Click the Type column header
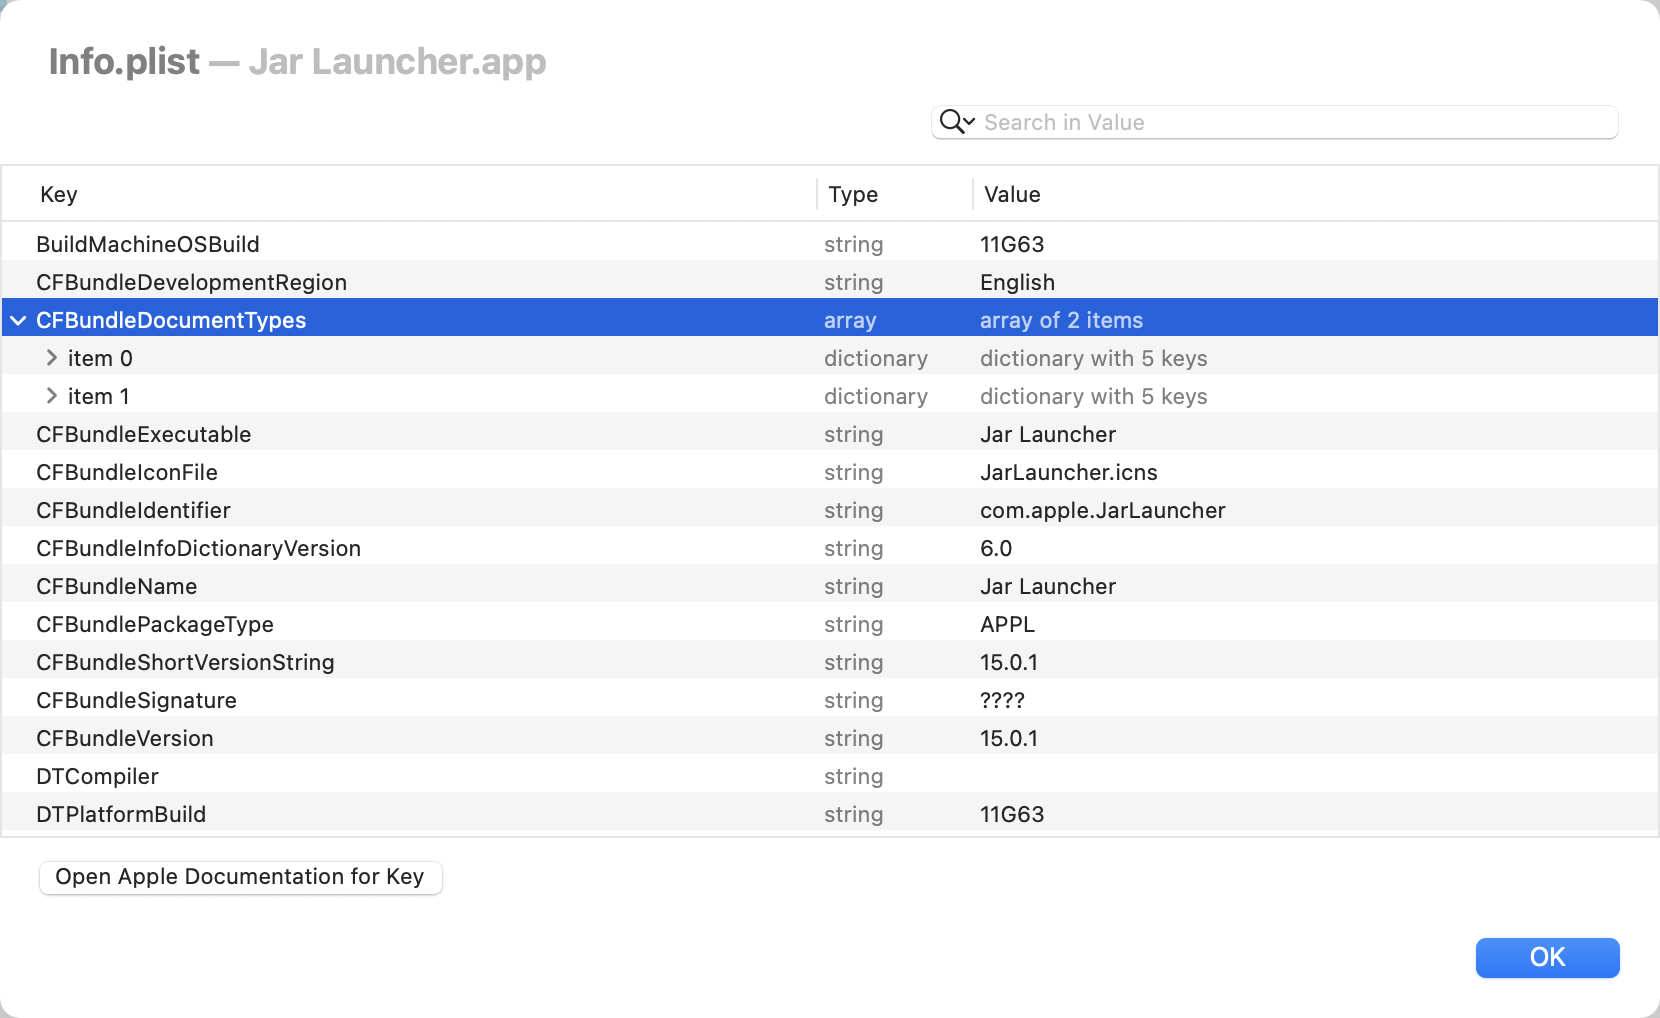The image size is (1660, 1018). click(853, 194)
